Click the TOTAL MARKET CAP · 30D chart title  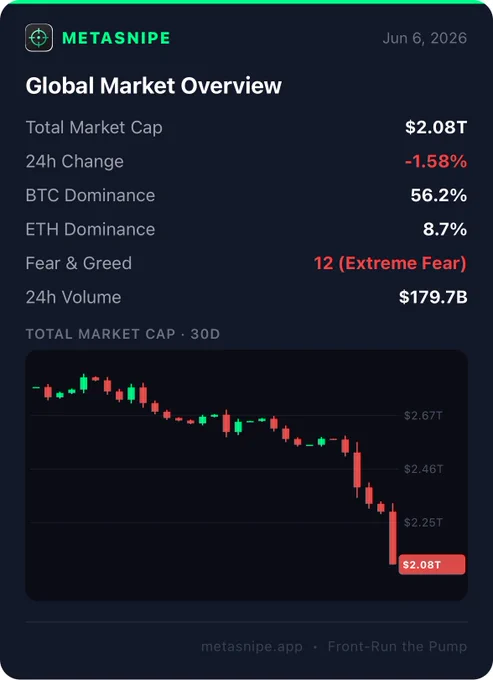[x=123, y=334]
